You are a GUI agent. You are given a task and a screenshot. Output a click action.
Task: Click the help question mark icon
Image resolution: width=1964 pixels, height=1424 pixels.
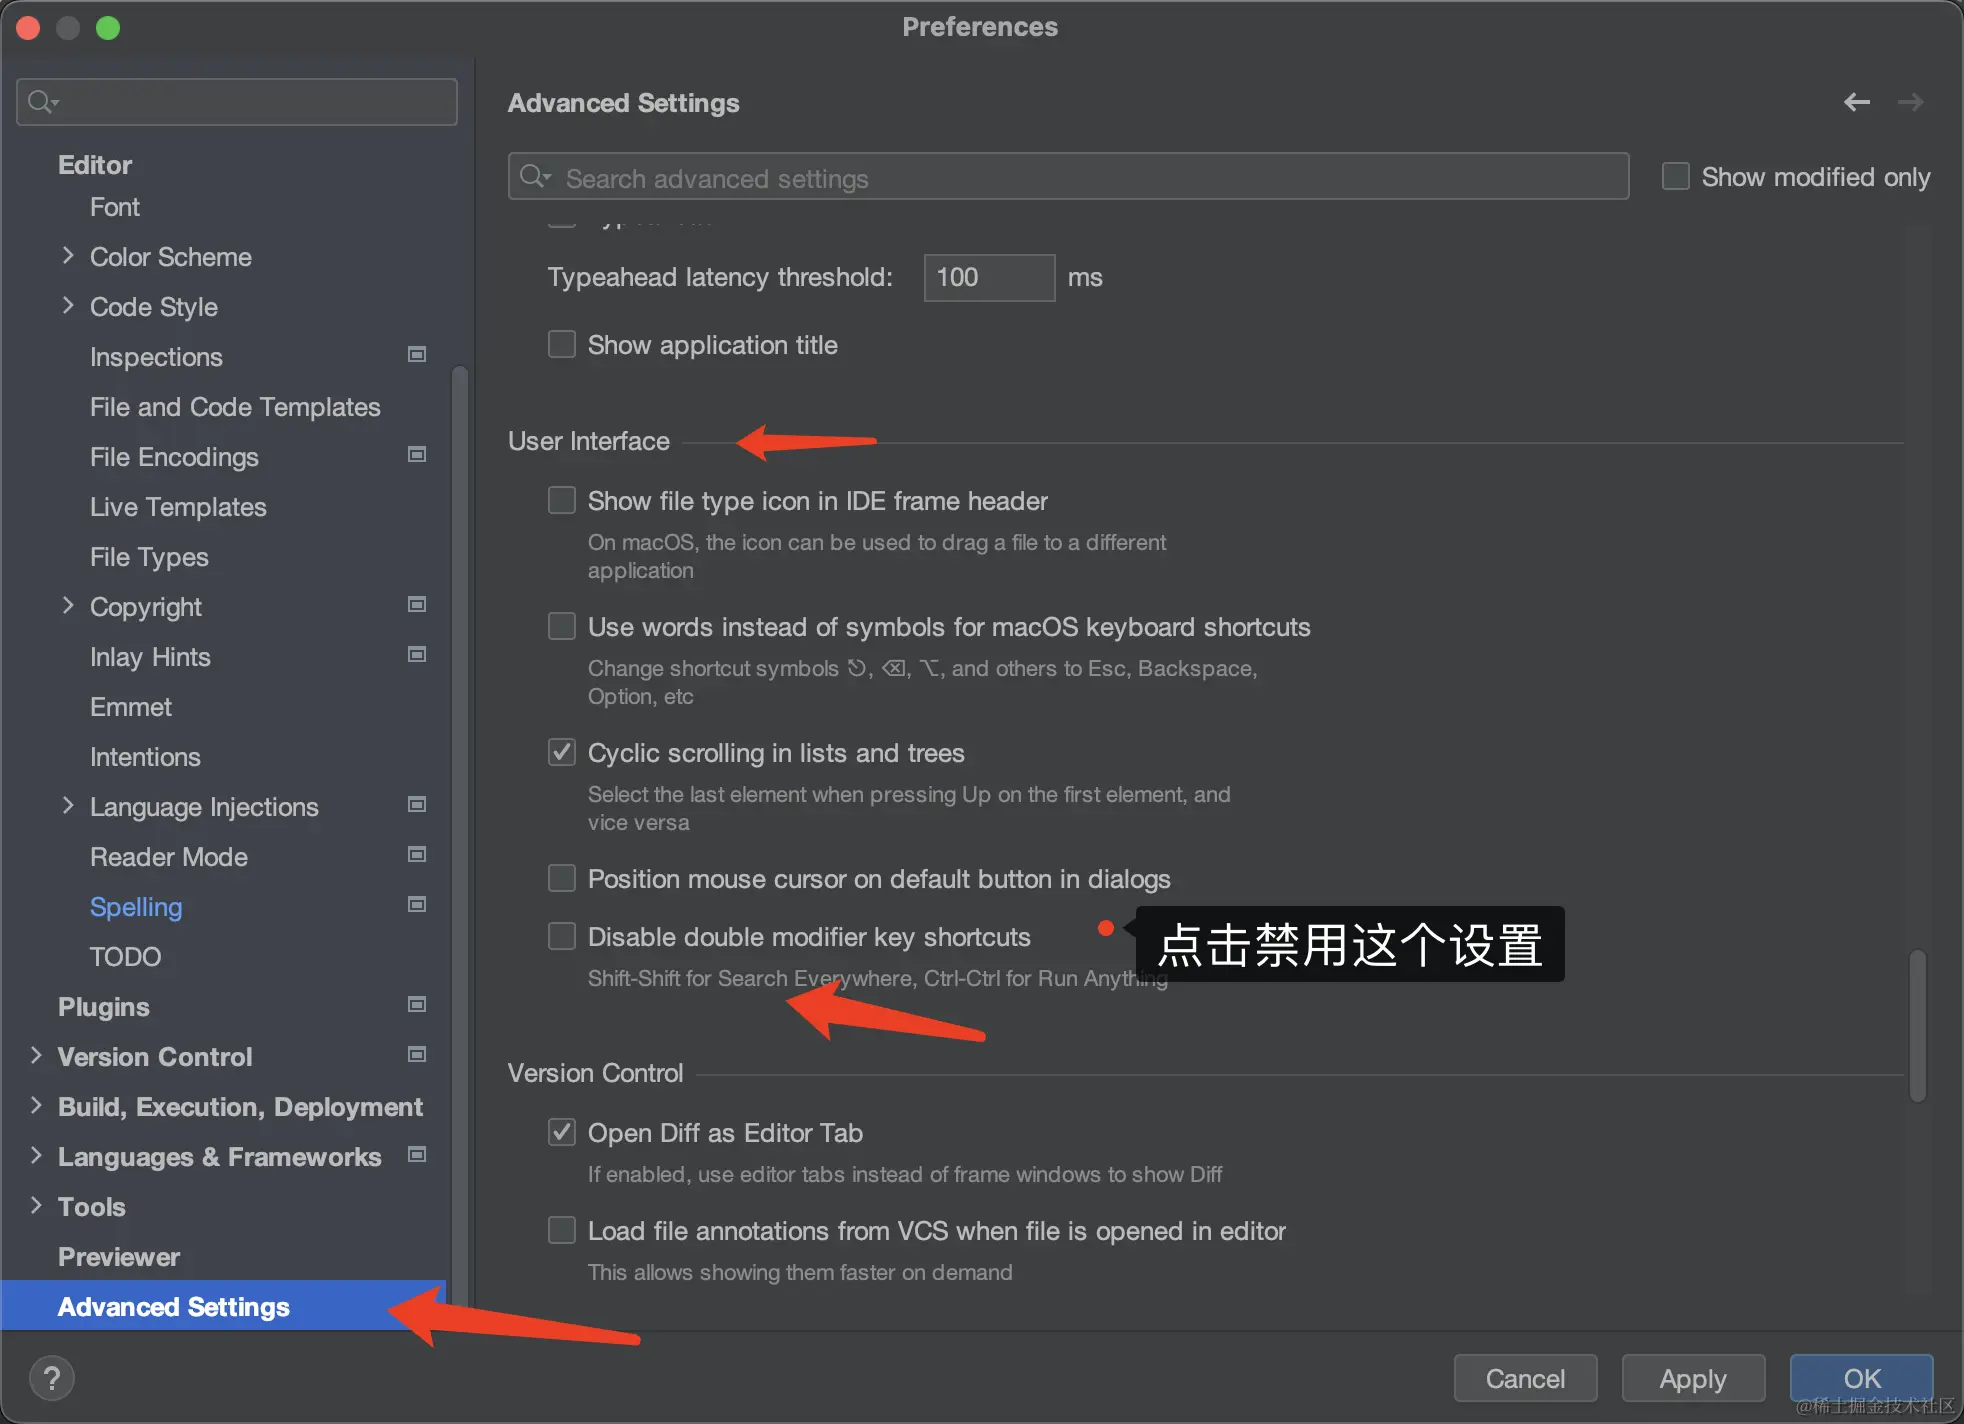[52, 1378]
